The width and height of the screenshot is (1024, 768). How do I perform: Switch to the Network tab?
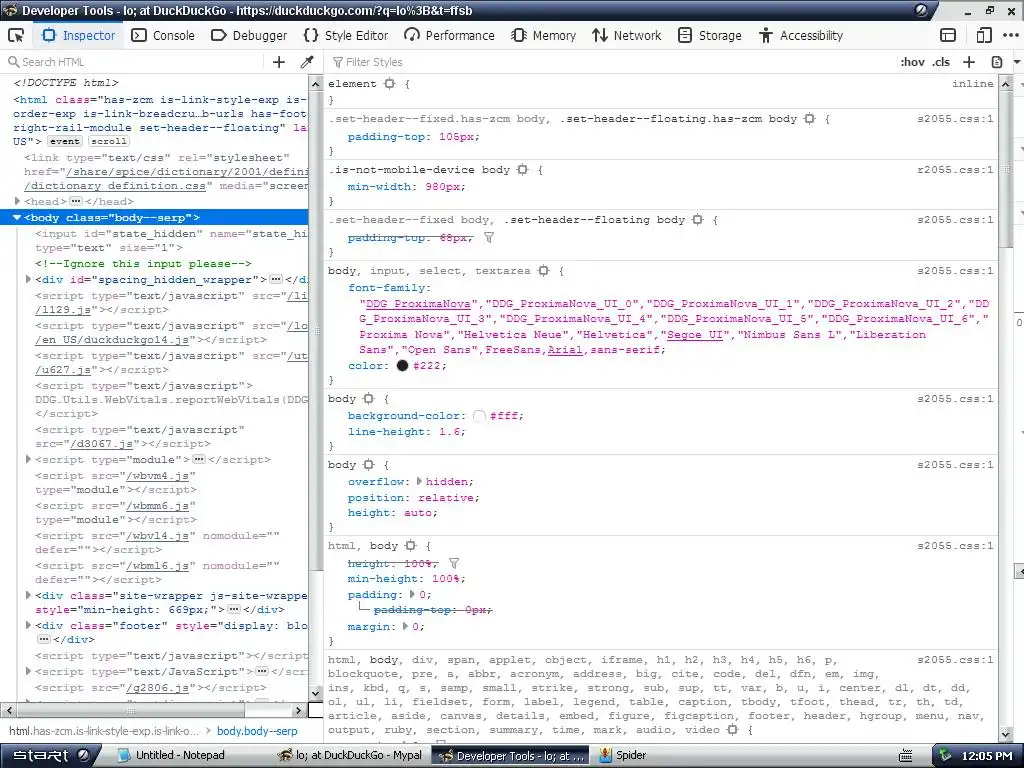(x=626, y=35)
